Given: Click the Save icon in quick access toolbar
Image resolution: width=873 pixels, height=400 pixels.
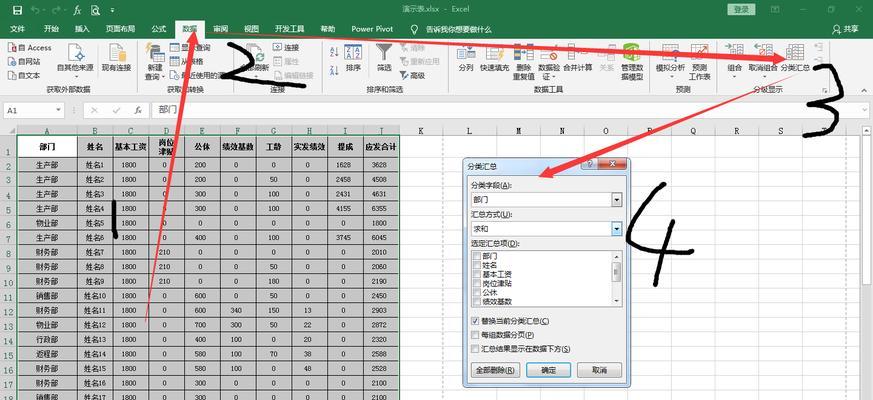Looking at the screenshot, I should pyautogui.click(x=17, y=10).
